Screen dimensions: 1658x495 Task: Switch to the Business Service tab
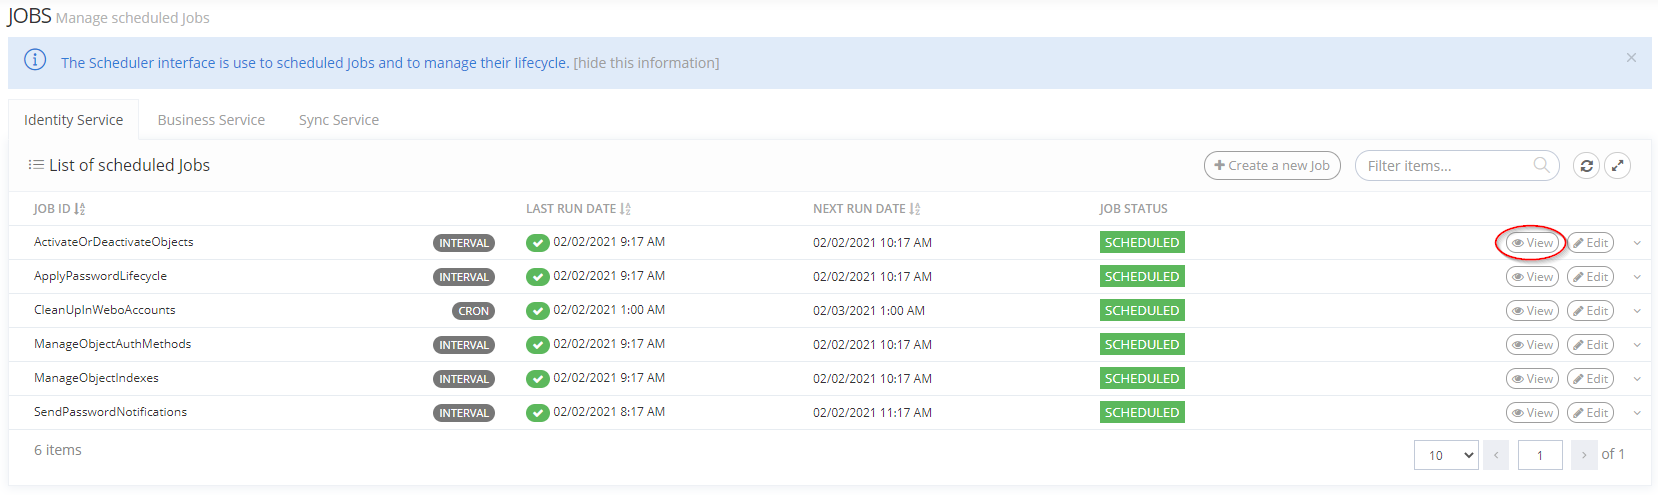(x=211, y=120)
